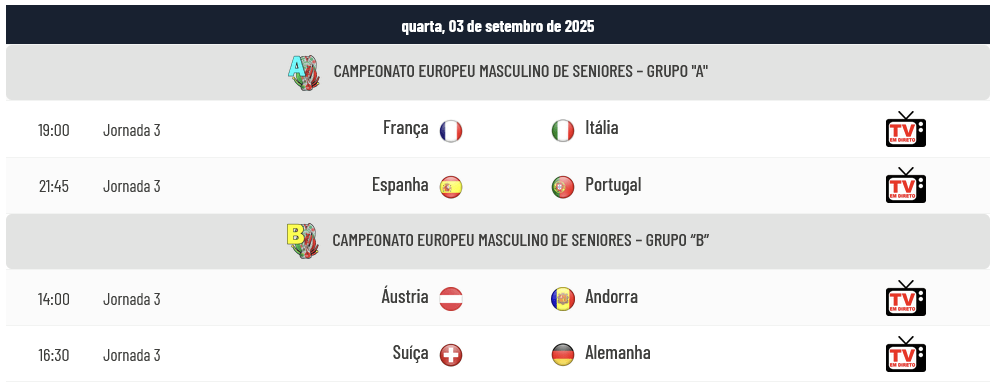The height and width of the screenshot is (382, 994).
Task: Click the Italy flag icon
Action: (562, 131)
